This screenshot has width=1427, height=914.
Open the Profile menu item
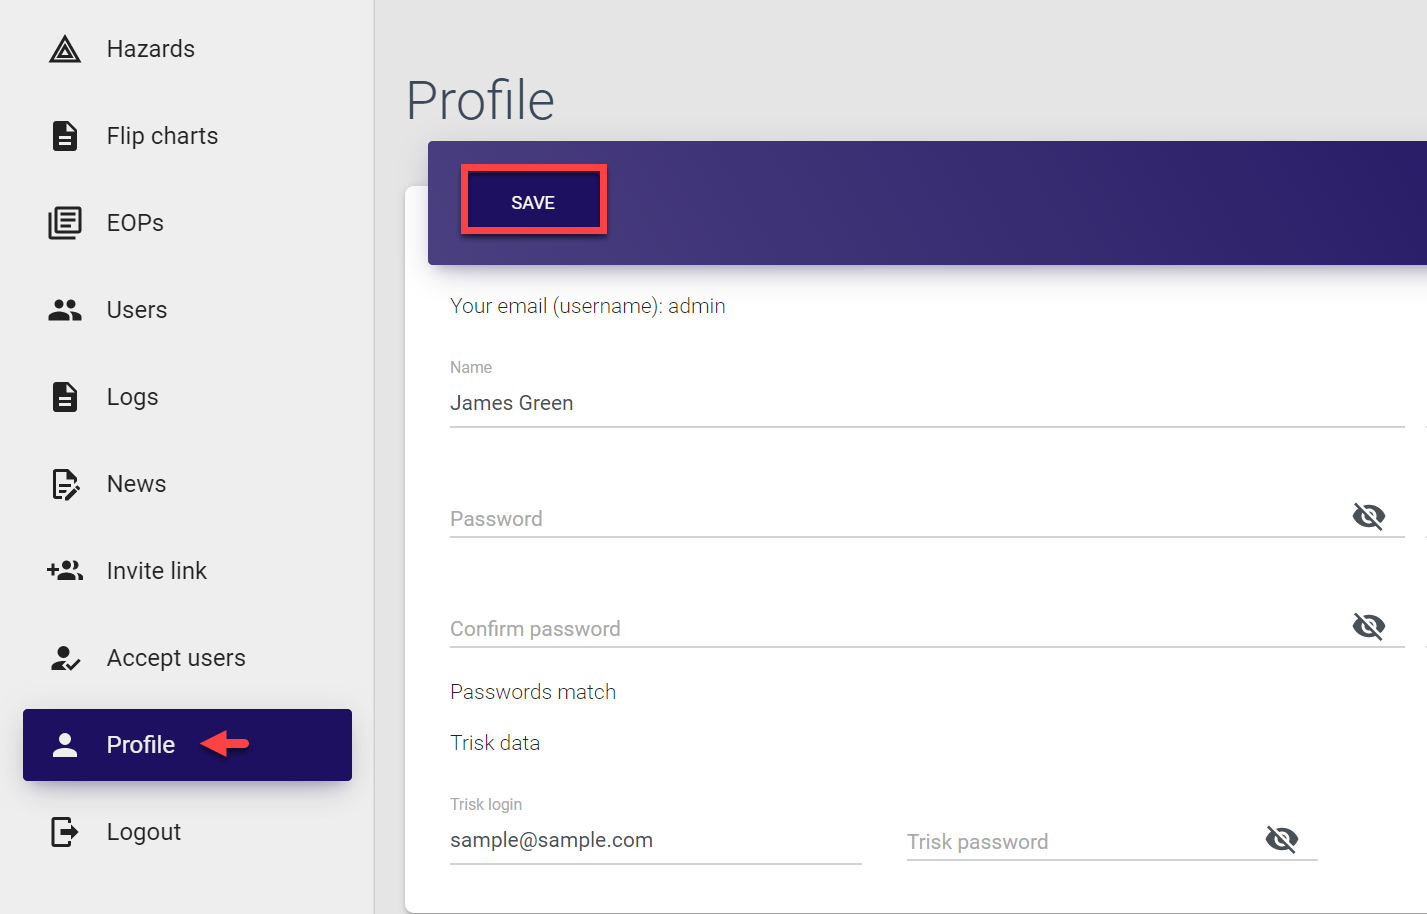tap(141, 745)
